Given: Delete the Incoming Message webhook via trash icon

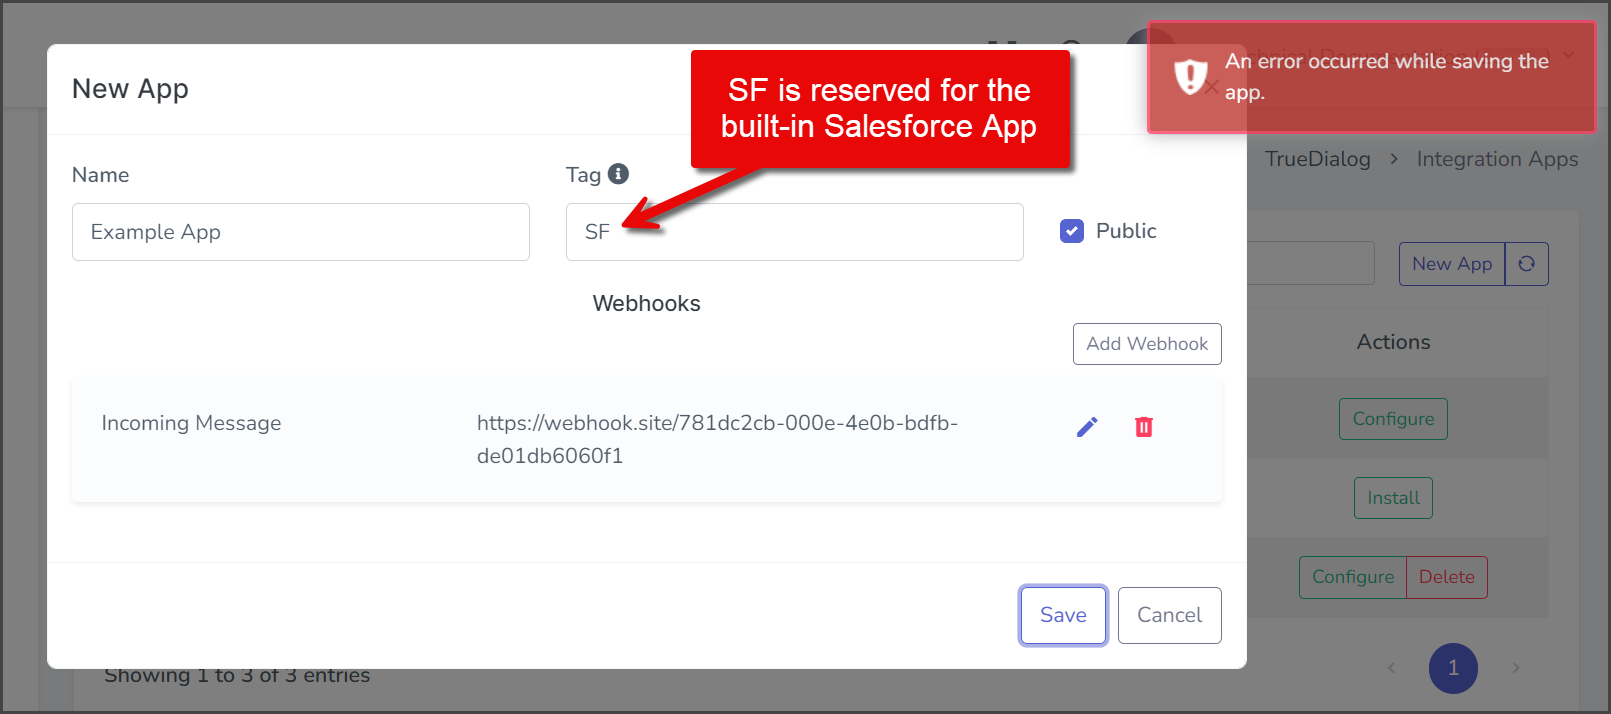Looking at the screenshot, I should [1144, 427].
